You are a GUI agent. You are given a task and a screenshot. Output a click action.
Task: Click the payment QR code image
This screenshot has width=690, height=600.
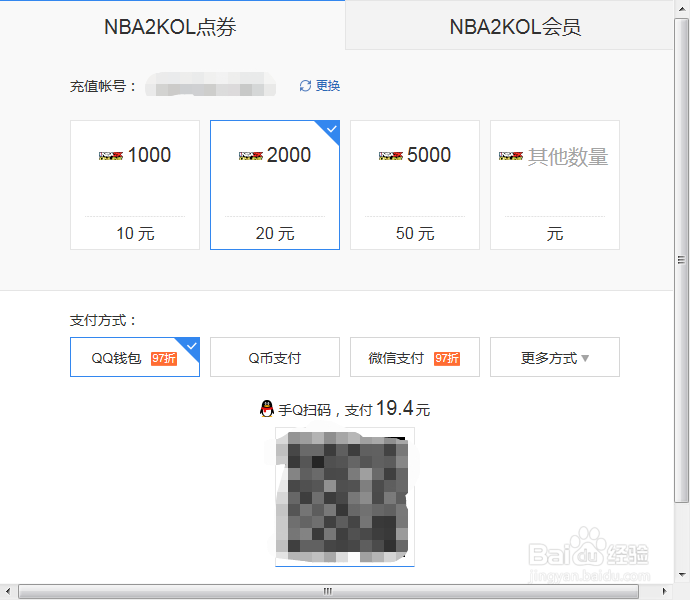pos(345,497)
